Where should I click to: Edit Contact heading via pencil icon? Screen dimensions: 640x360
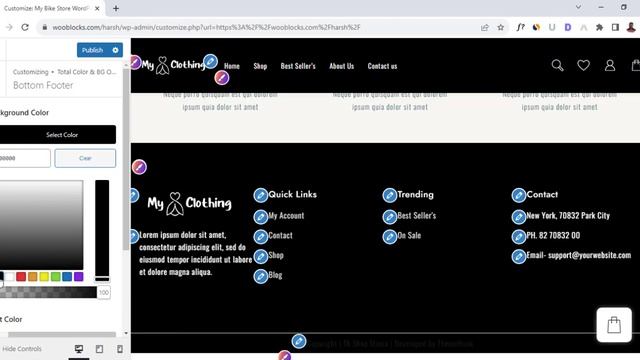[x=518, y=195]
